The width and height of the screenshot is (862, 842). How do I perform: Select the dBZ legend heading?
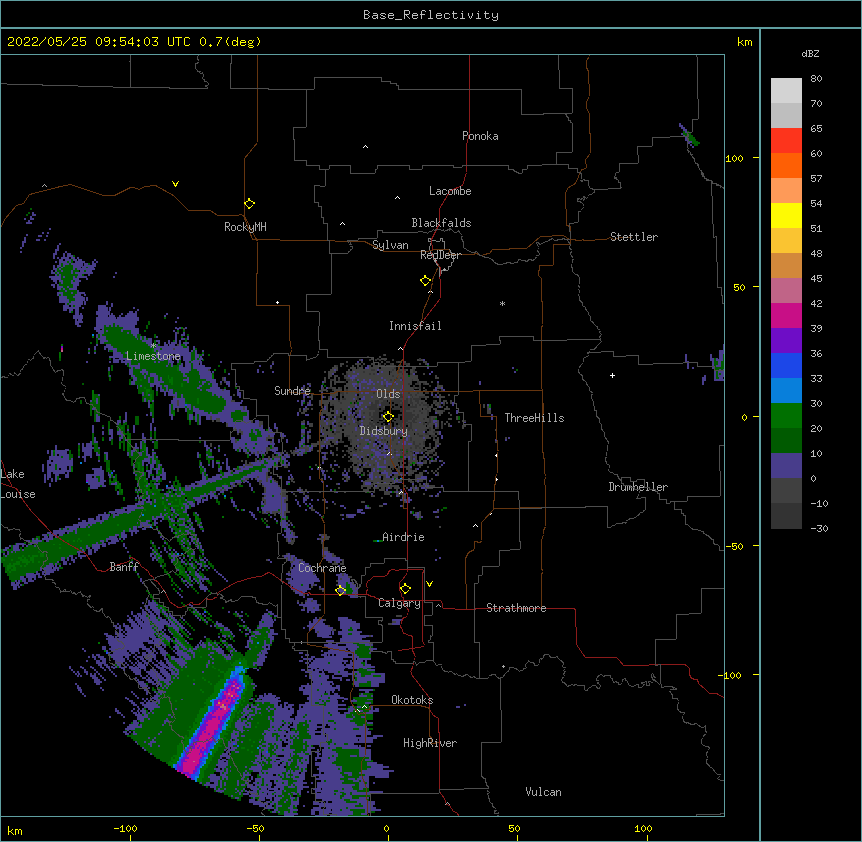coord(810,54)
